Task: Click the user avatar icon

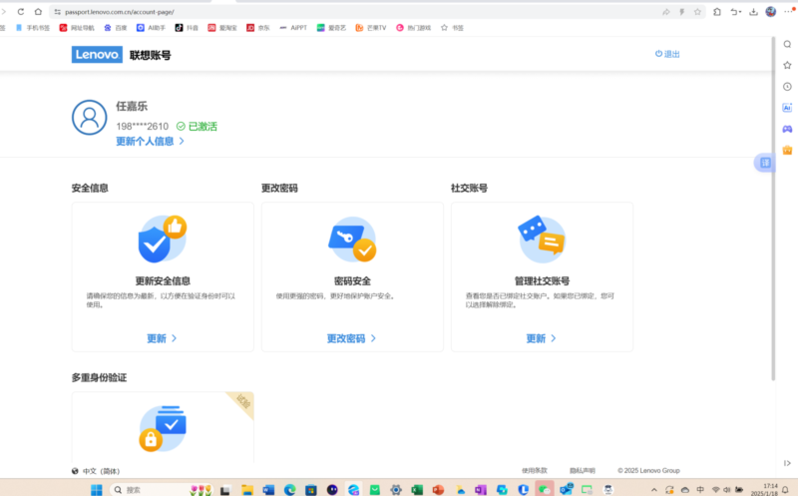Action: (x=89, y=118)
